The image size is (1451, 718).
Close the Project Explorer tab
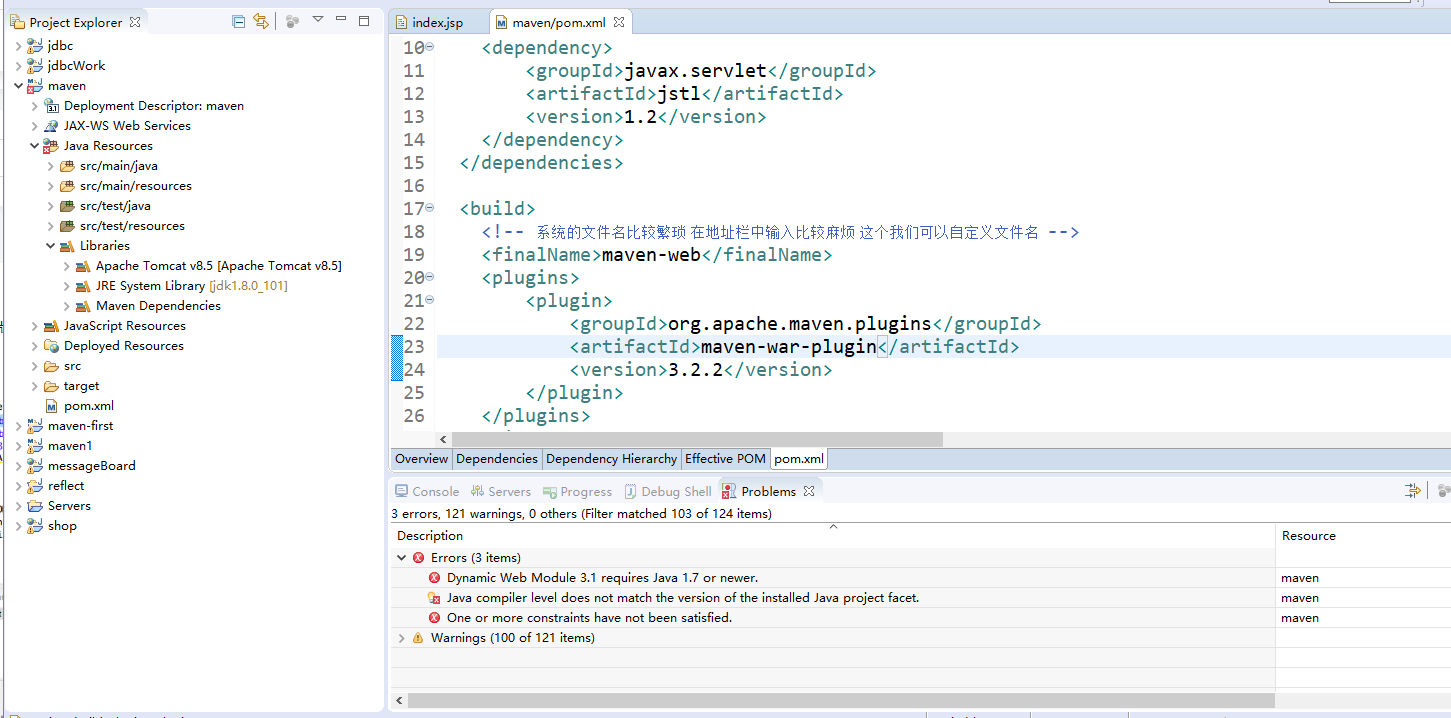(x=135, y=21)
